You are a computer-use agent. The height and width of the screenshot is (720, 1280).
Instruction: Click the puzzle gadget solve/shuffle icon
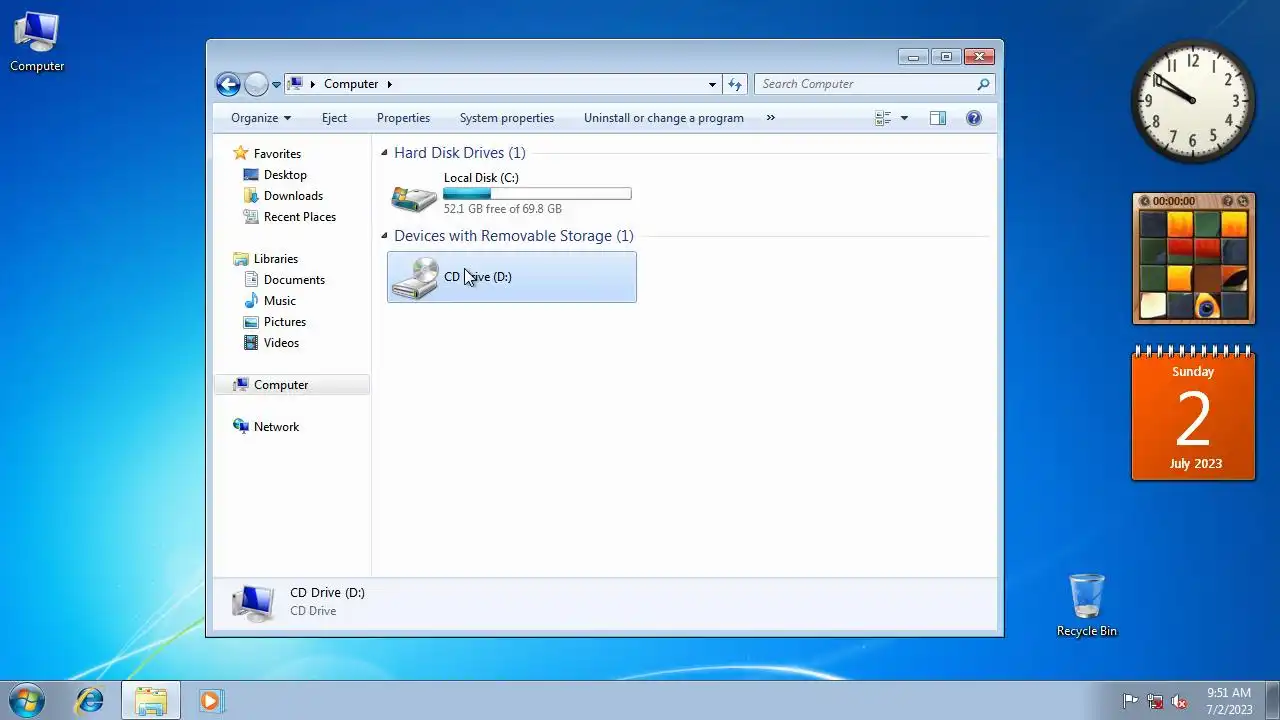(x=1243, y=201)
